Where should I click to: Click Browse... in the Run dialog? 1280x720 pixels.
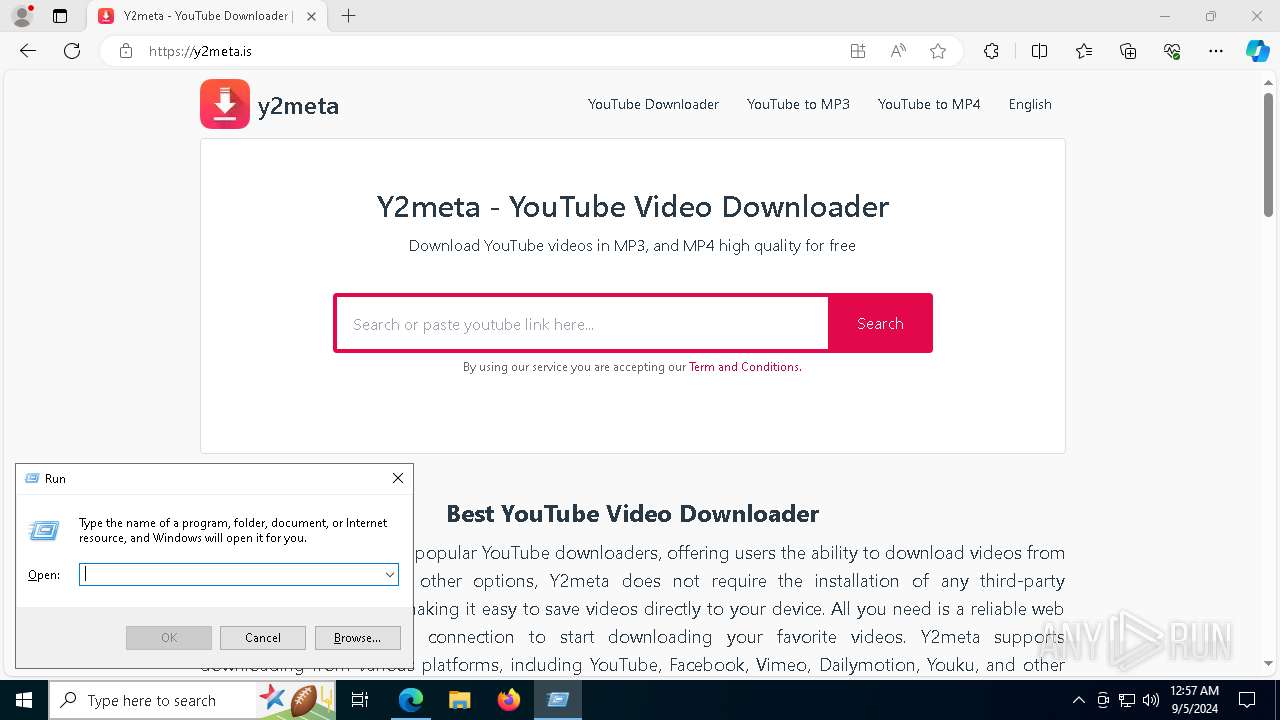tap(357, 638)
